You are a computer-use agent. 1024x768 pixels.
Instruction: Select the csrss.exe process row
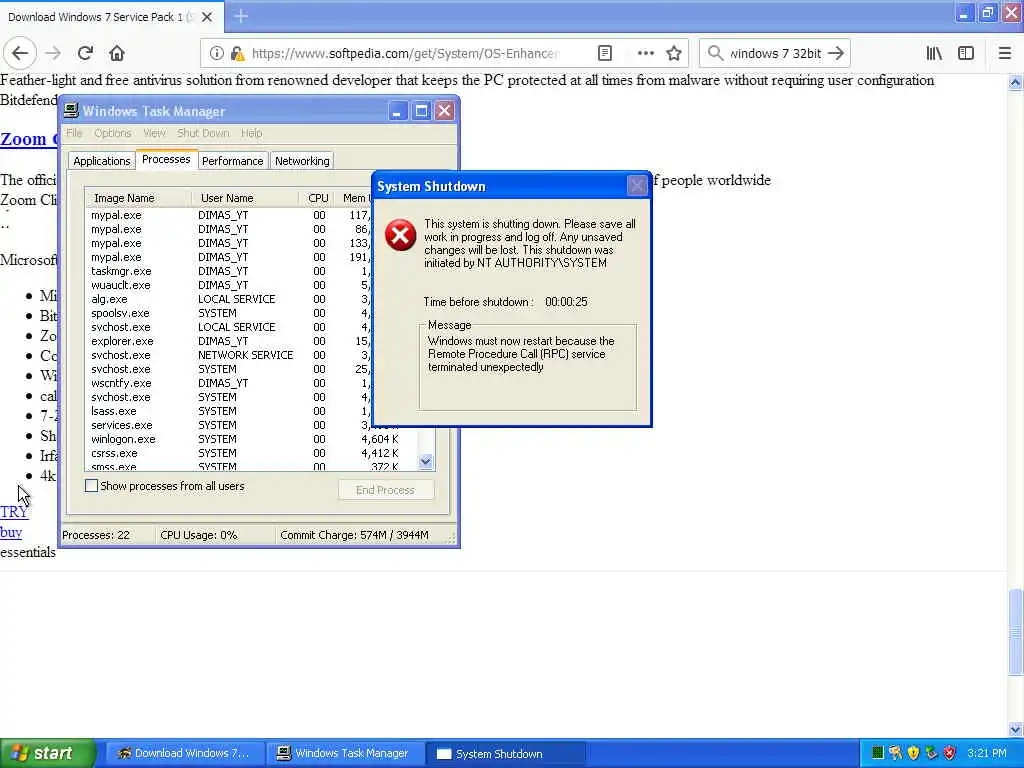point(251,453)
